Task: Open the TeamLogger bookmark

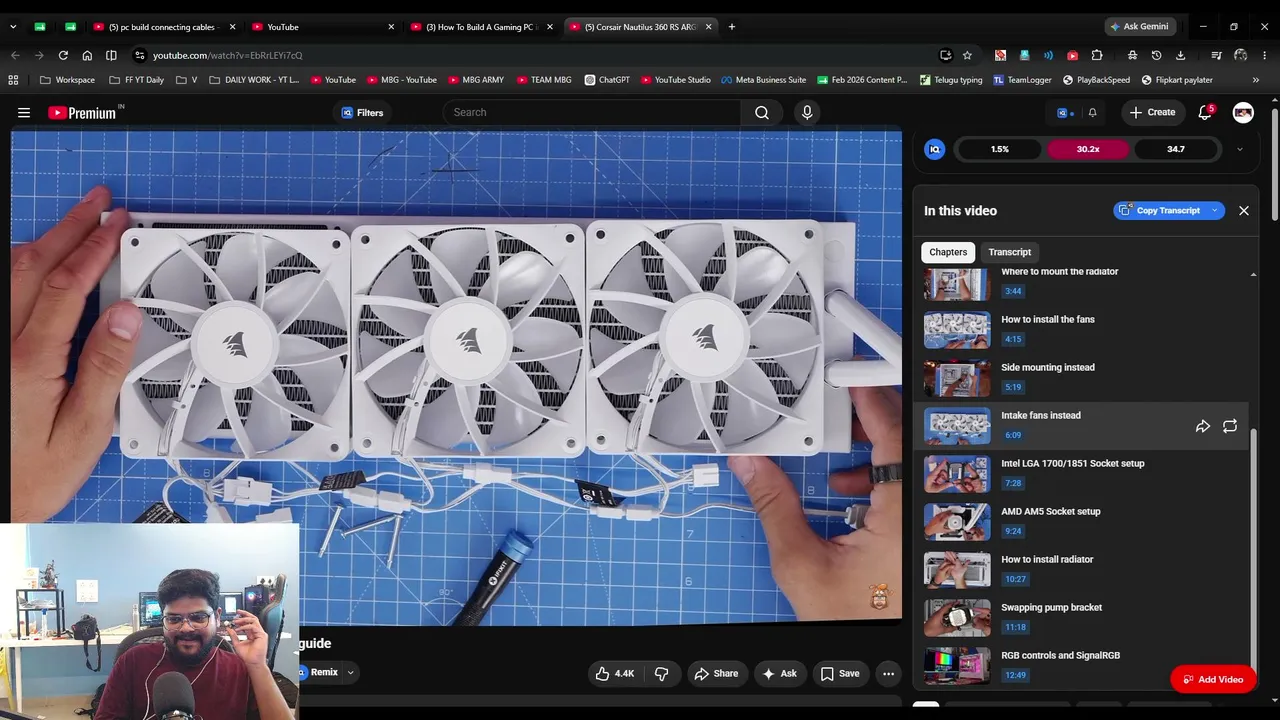Action: tap(1022, 80)
